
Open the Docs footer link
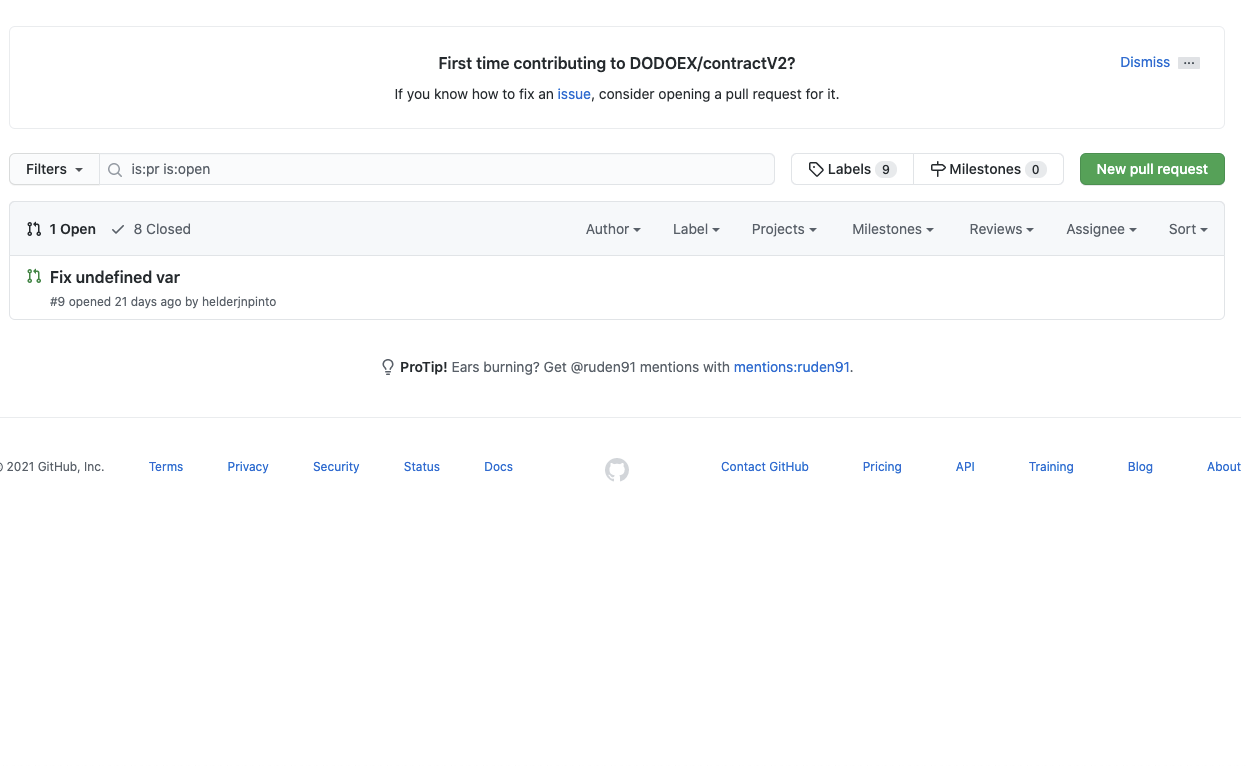pyautogui.click(x=498, y=467)
